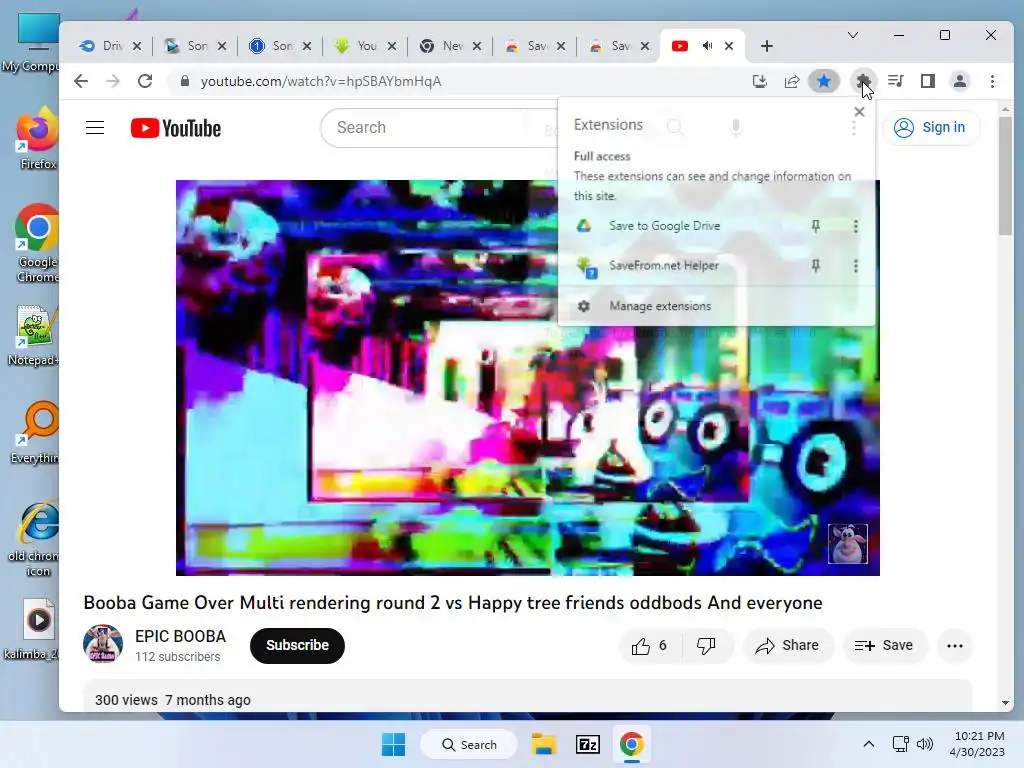This screenshot has height=768, width=1024.
Task: Click the bookmark star icon
Action: point(824,81)
